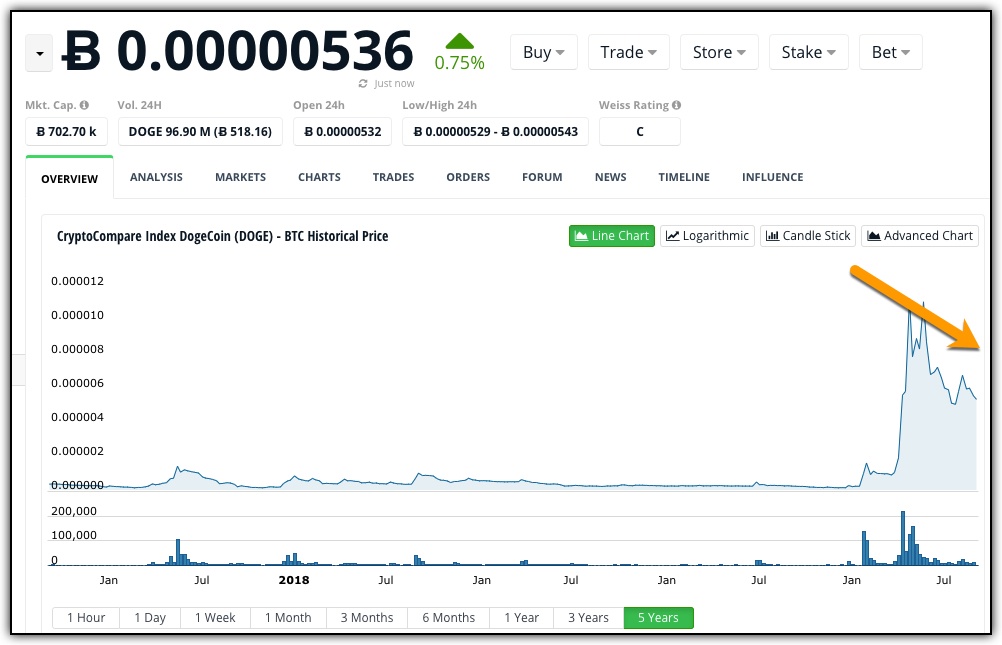Screen dimensions: 1002x645
Task: Click the 2018 label on the chart axis
Action: 294,580
